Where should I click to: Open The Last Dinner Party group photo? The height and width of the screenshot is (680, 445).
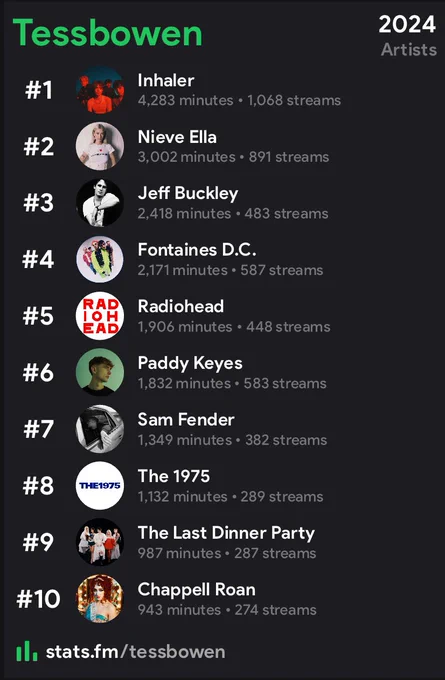100,542
